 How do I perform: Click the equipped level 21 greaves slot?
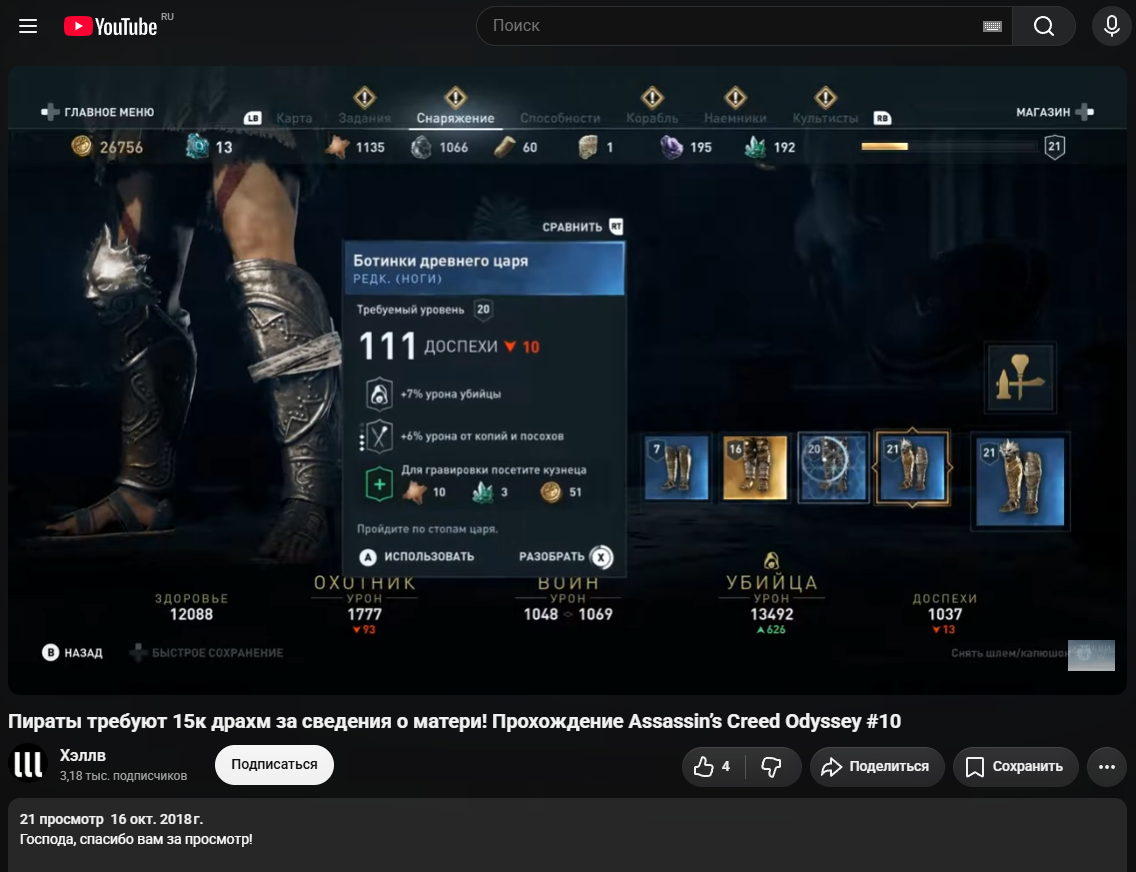coord(1020,482)
